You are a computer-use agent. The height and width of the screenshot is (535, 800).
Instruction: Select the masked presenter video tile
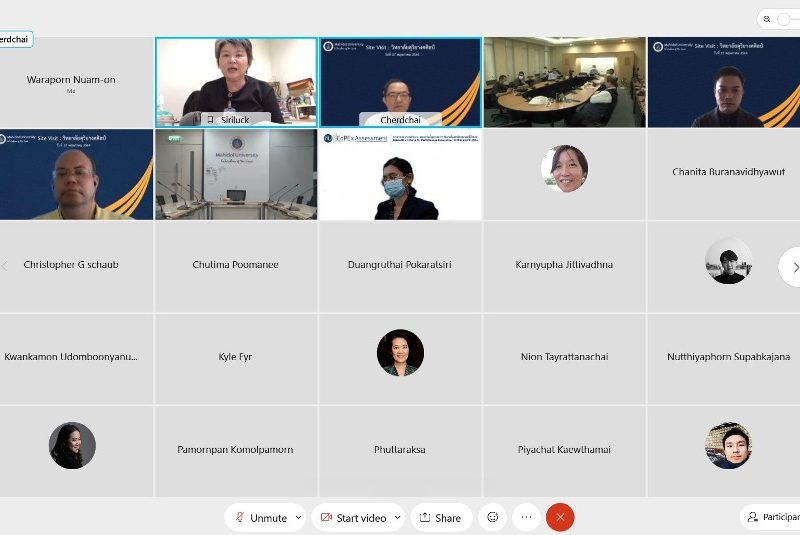(x=400, y=175)
